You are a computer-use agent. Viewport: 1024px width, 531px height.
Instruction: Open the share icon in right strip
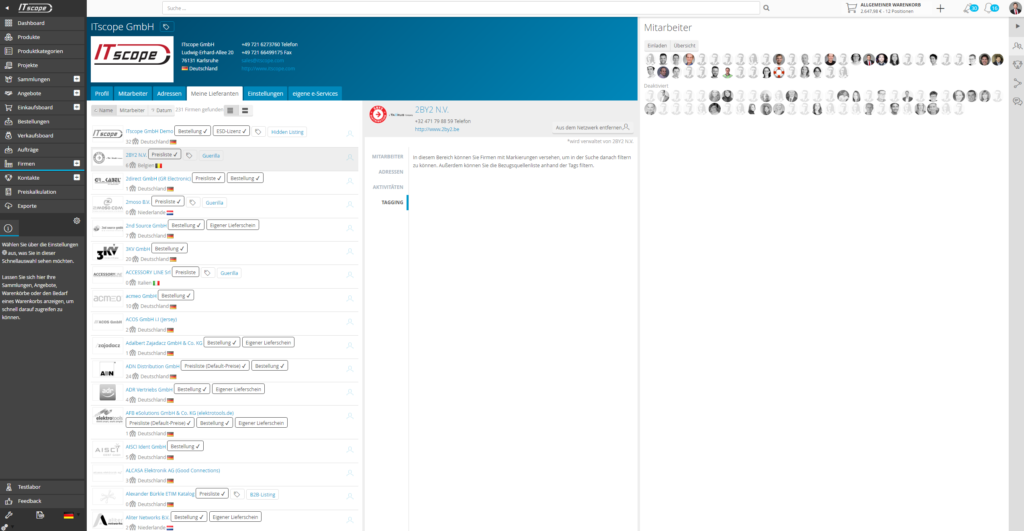[x=1017, y=83]
